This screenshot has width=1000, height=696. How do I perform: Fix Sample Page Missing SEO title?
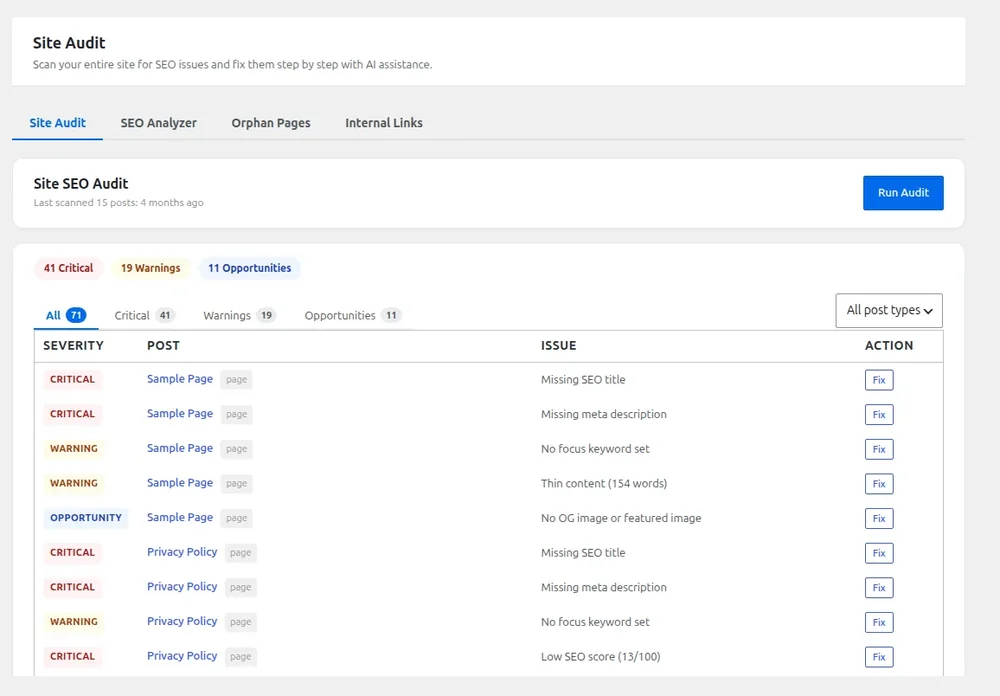pos(879,380)
